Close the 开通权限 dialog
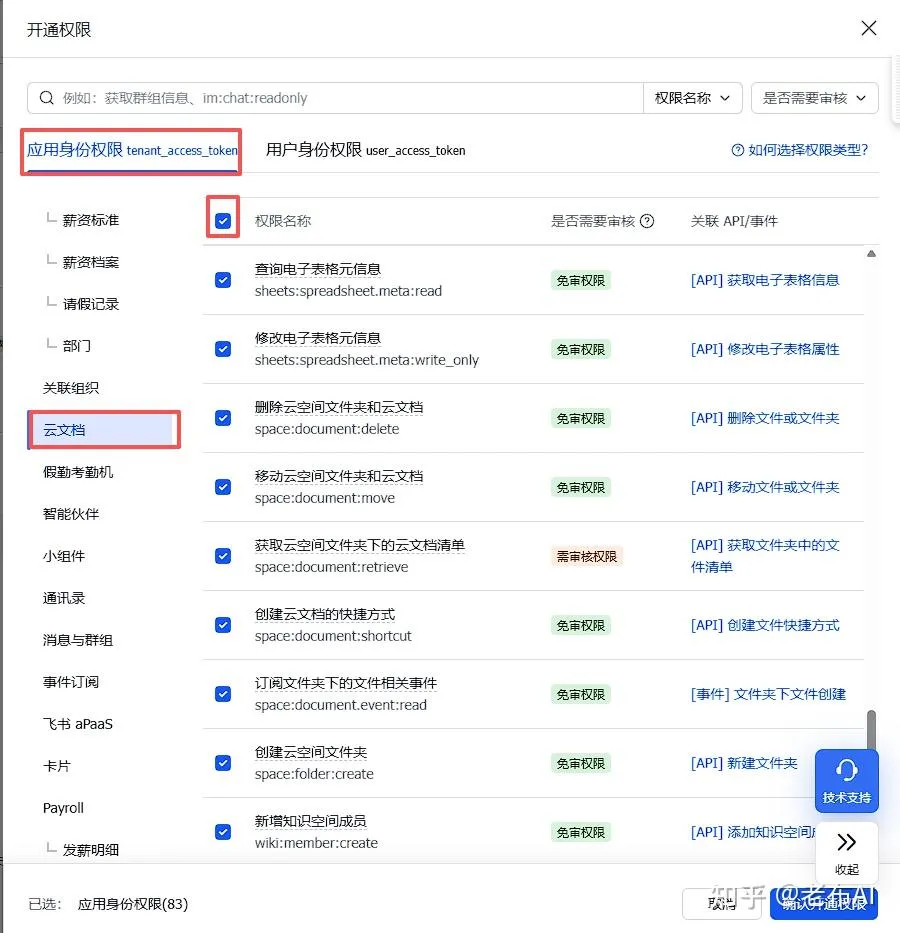This screenshot has height=933, width=900. pos(869,28)
